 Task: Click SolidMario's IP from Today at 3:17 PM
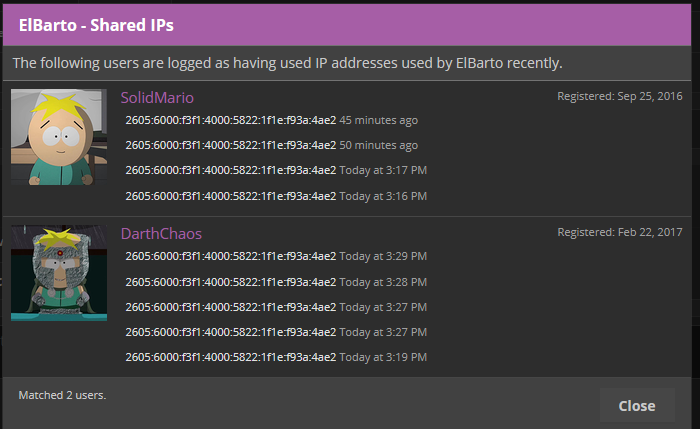(231, 170)
